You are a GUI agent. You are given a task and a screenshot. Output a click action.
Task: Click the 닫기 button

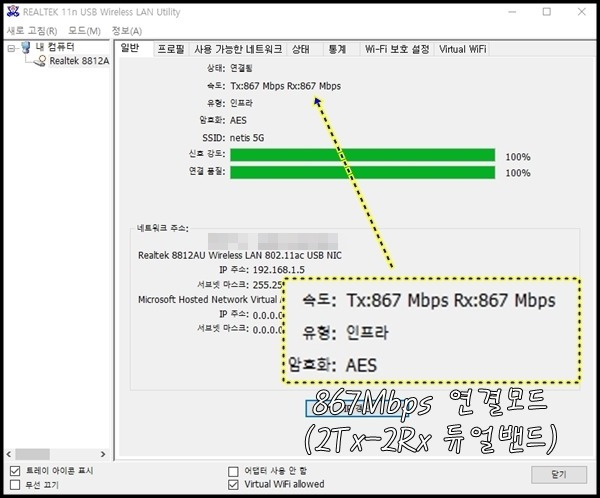(559, 475)
